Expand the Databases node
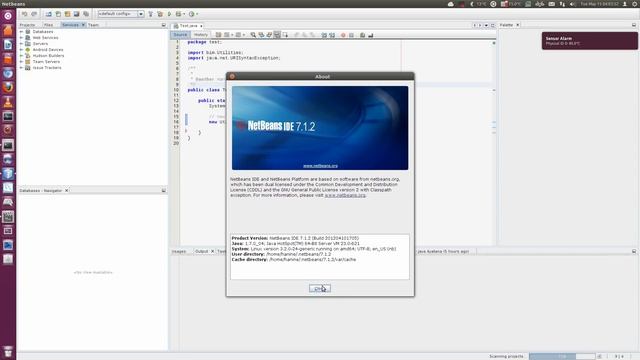Image resolution: width=640 pixels, height=360 pixels. click(22, 31)
